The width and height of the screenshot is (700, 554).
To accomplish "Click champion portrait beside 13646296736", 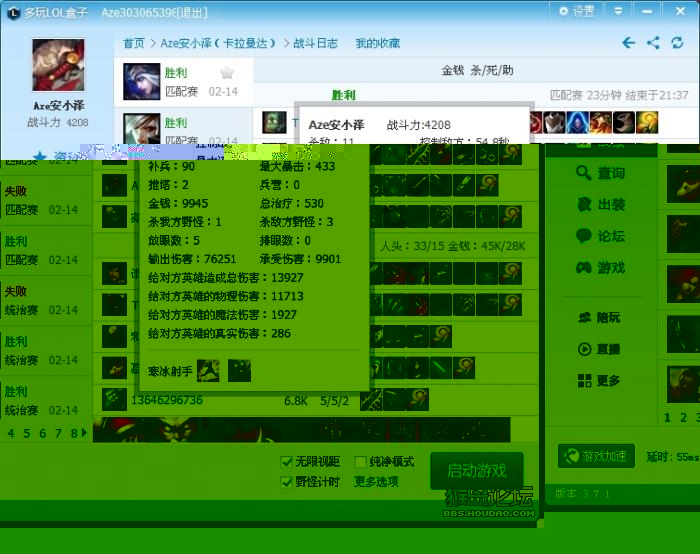I will coord(114,400).
